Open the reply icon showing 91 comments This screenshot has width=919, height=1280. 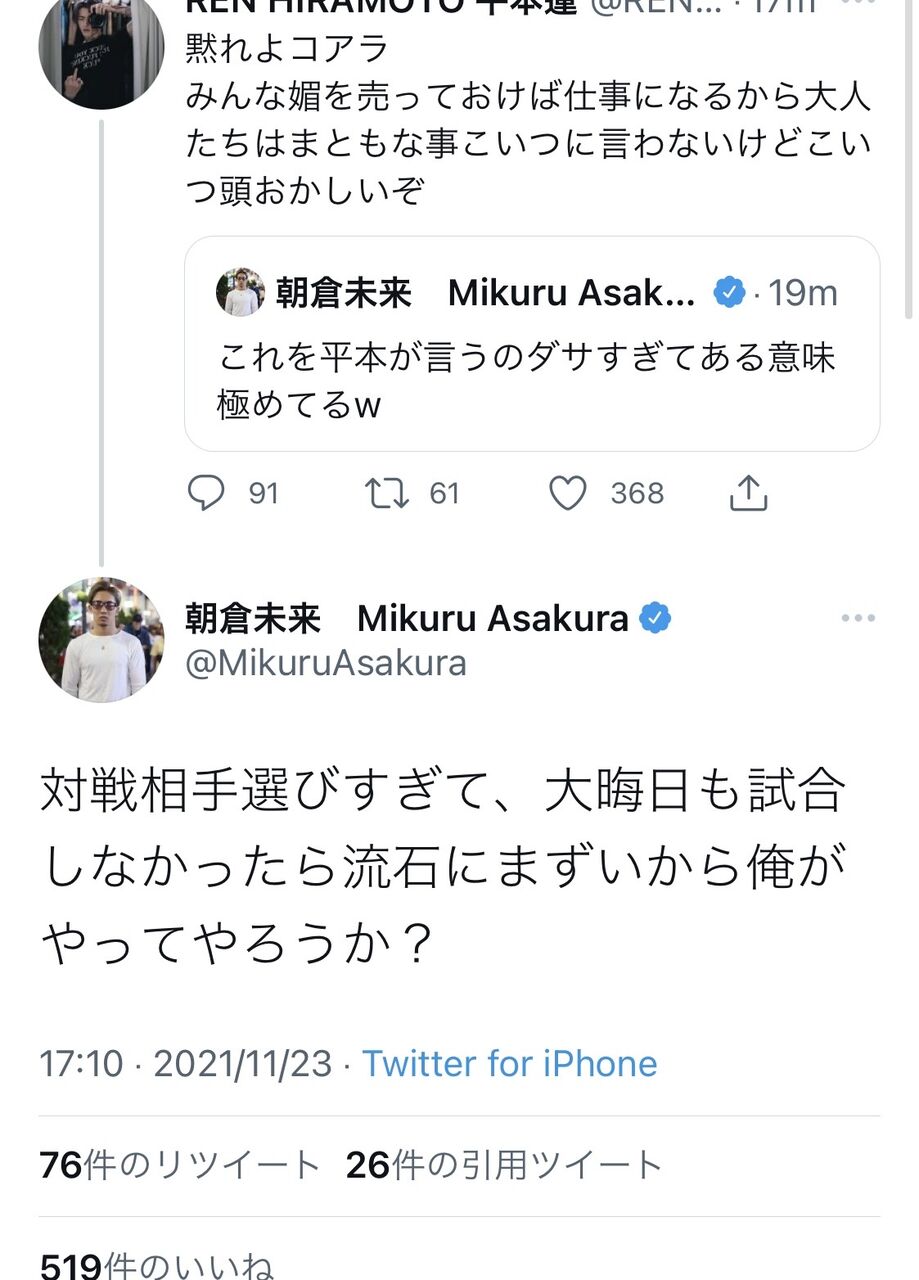coord(207,493)
